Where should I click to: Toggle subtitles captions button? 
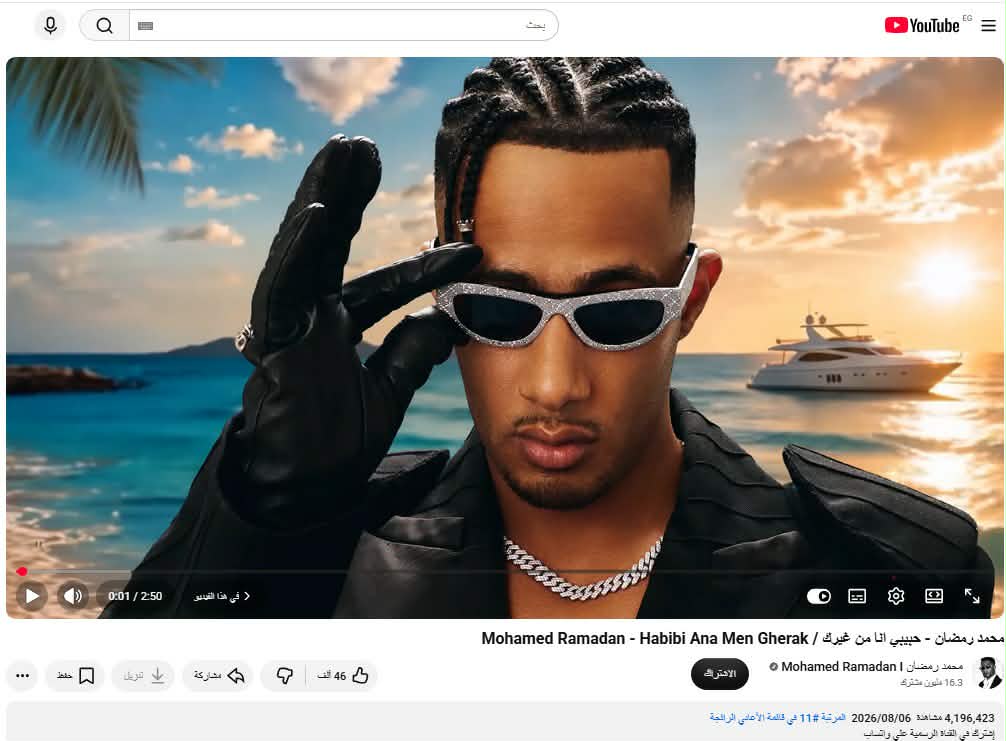coord(857,597)
